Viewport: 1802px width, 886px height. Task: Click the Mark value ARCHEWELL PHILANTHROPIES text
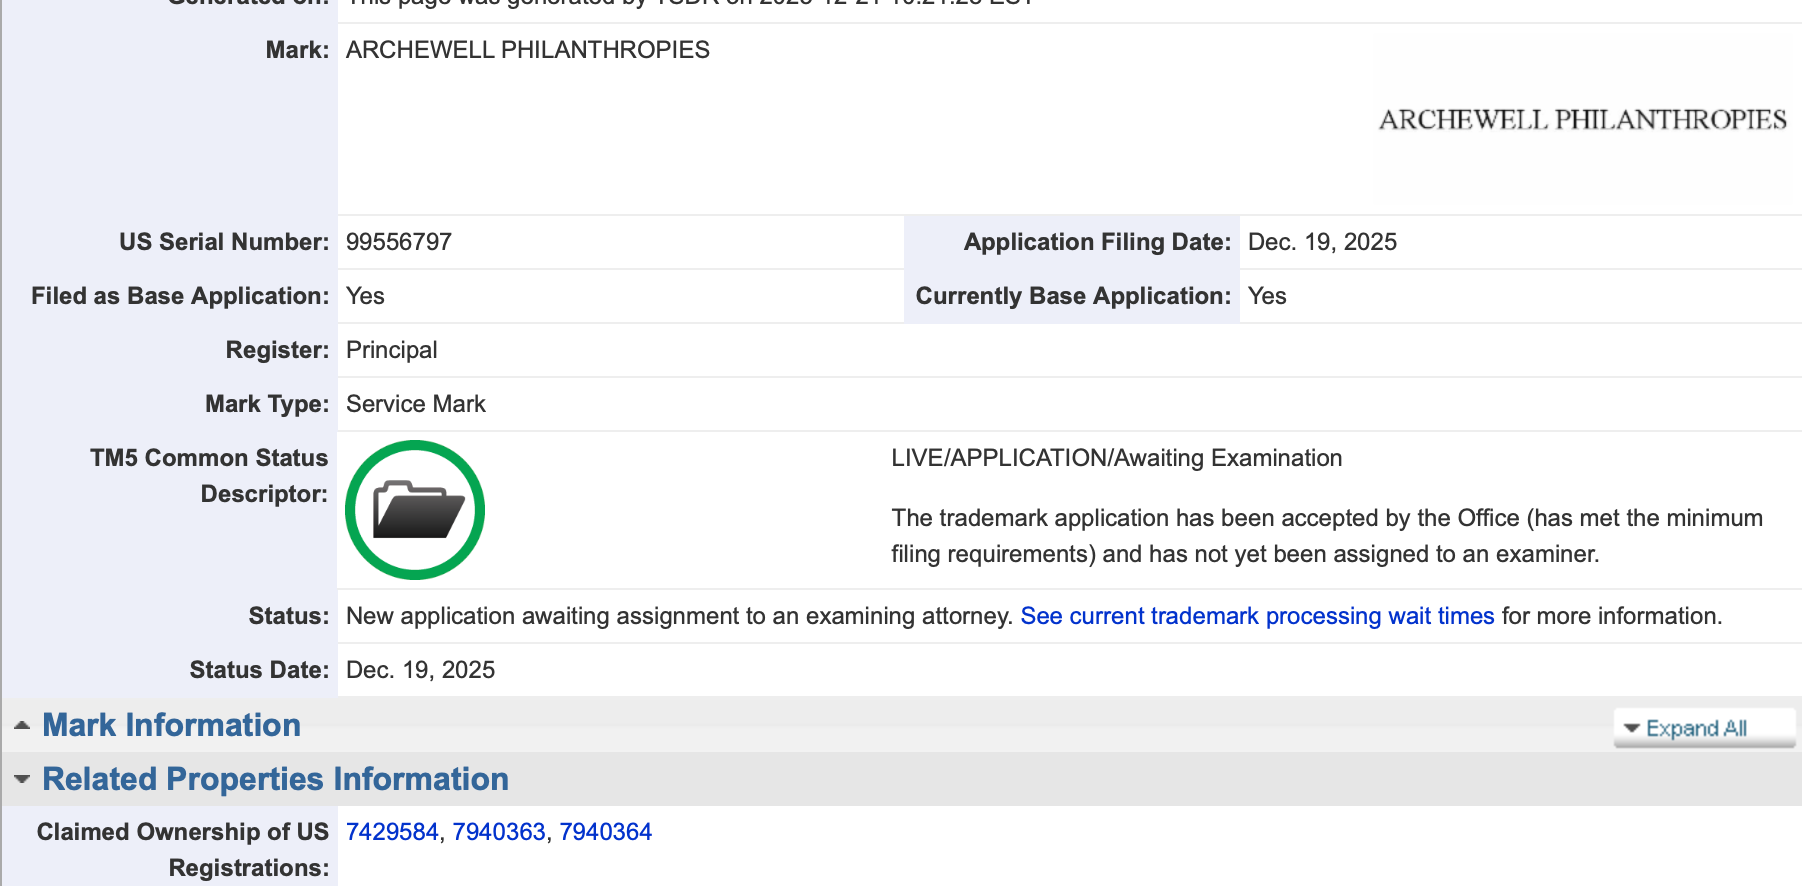[x=528, y=50]
